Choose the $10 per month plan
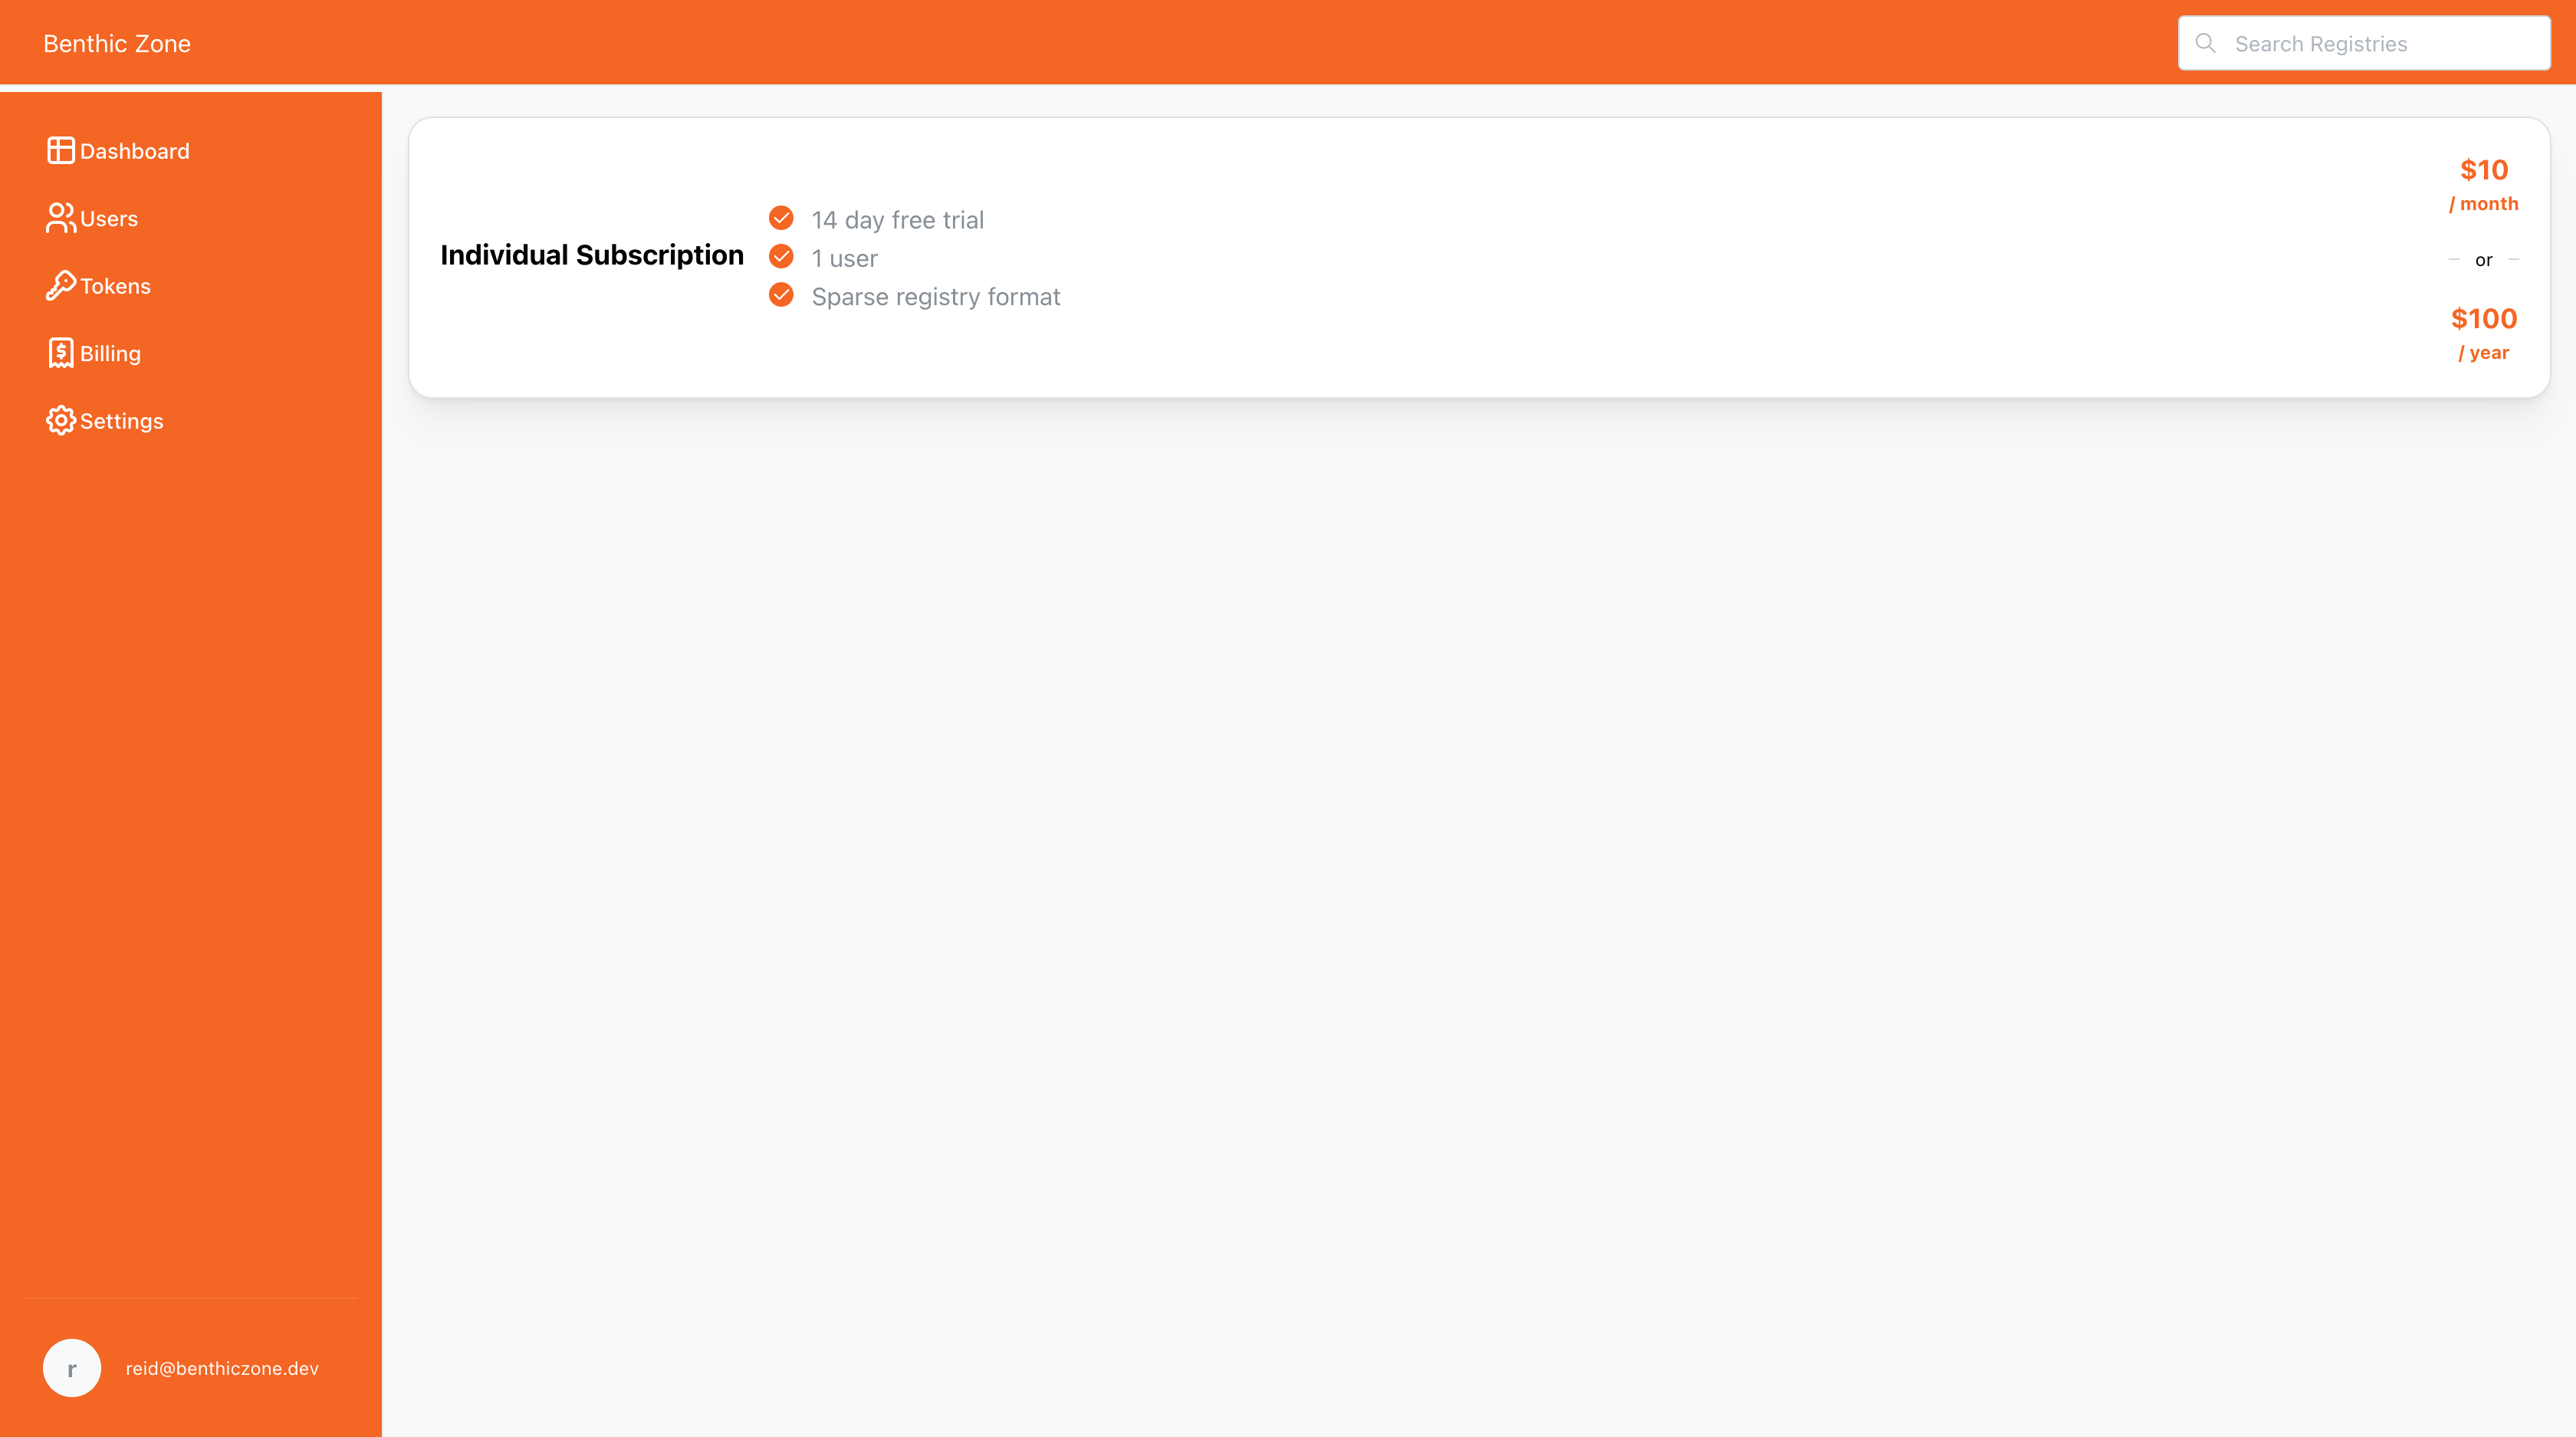The height and width of the screenshot is (1437, 2576). tap(2483, 184)
